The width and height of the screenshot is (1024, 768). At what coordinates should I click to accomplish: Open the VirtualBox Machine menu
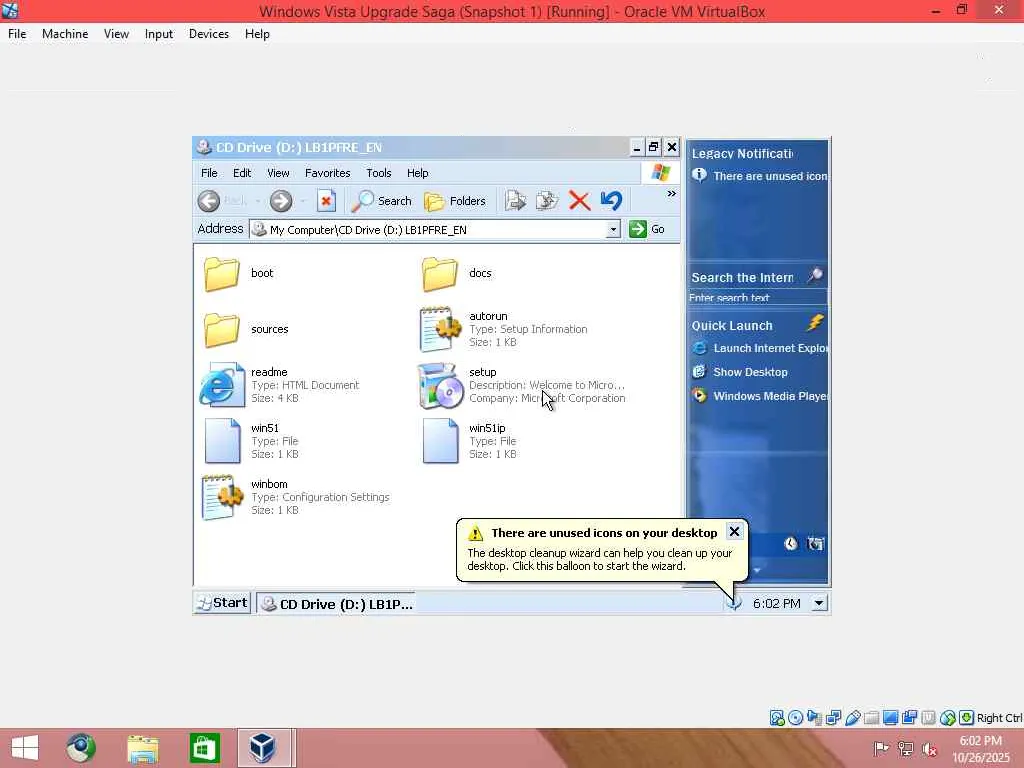(x=65, y=34)
